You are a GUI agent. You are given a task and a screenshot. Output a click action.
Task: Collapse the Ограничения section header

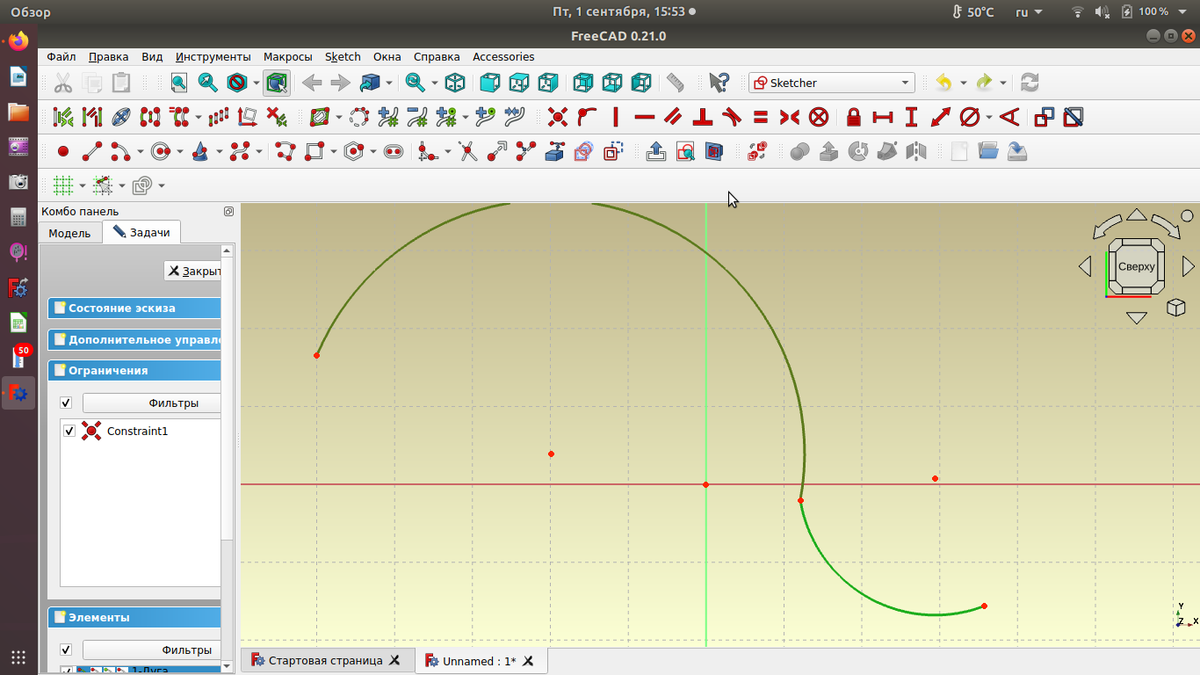coord(135,370)
